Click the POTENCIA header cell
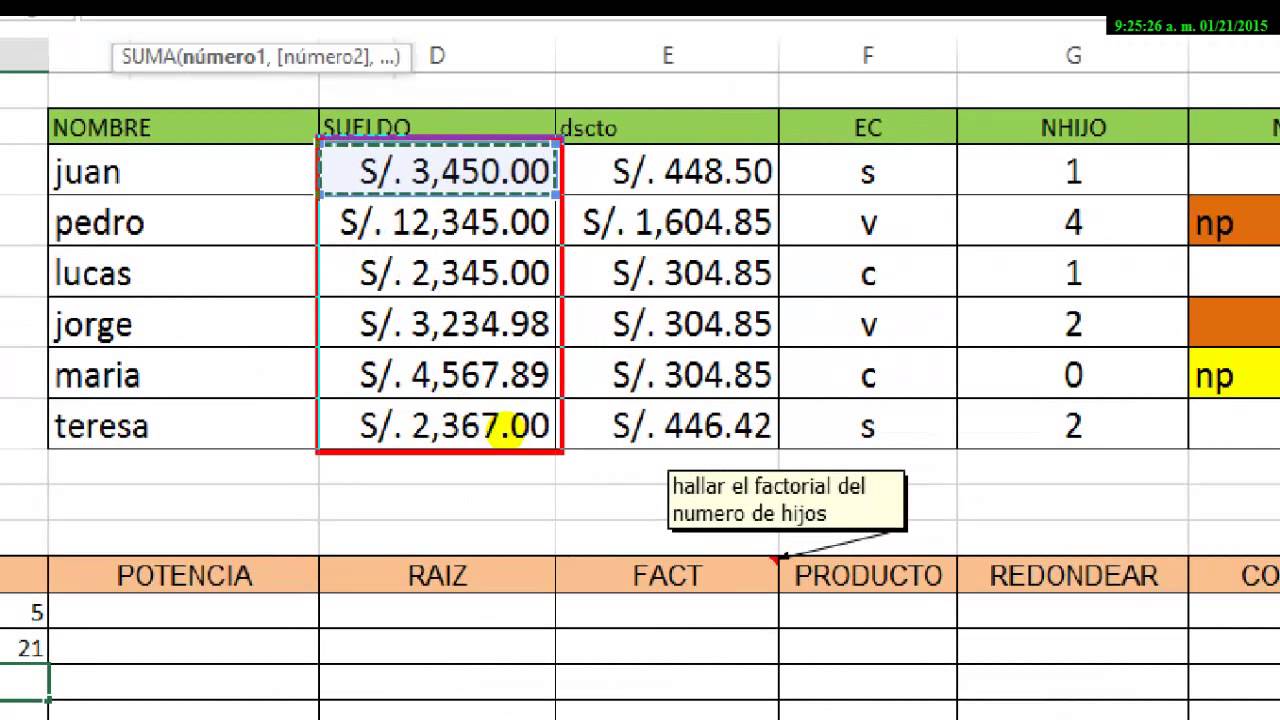This screenshot has width=1280, height=720. pos(184,575)
